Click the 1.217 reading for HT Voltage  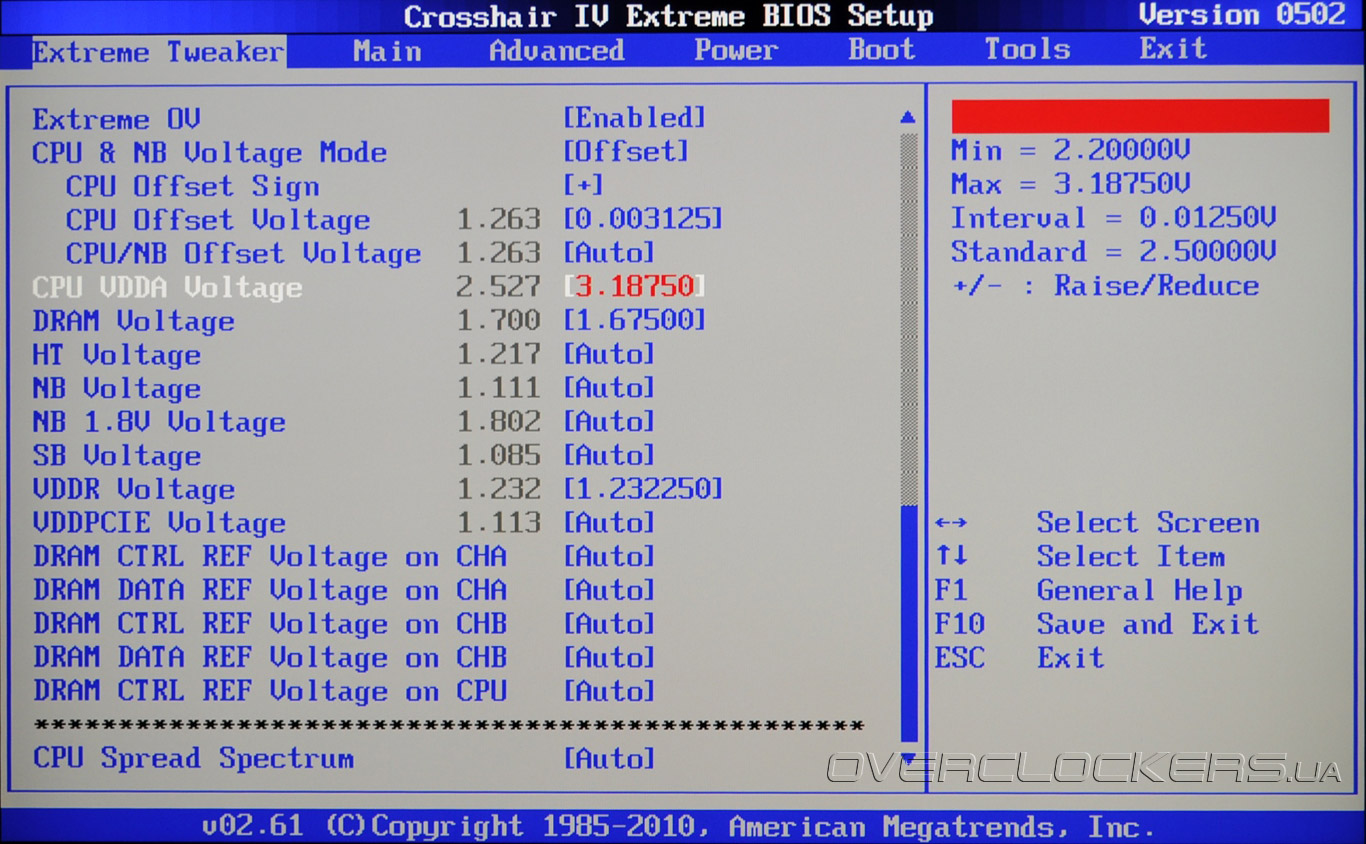click(x=498, y=354)
